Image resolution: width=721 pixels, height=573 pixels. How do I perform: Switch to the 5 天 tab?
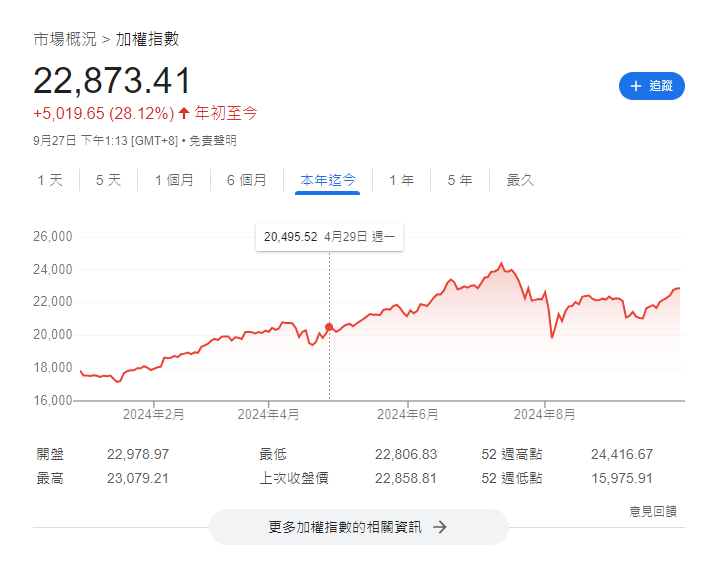coord(108,180)
